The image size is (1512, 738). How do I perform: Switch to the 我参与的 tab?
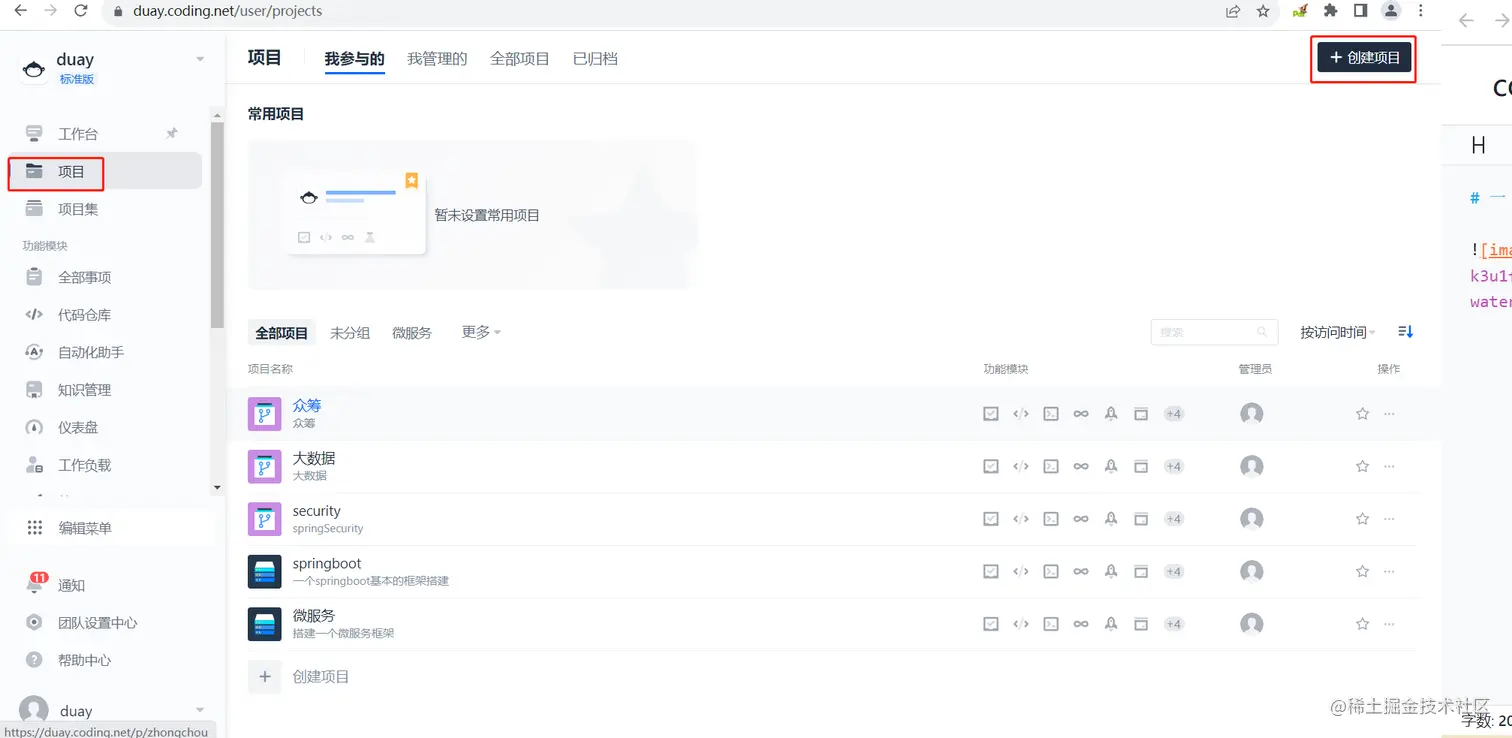click(354, 59)
